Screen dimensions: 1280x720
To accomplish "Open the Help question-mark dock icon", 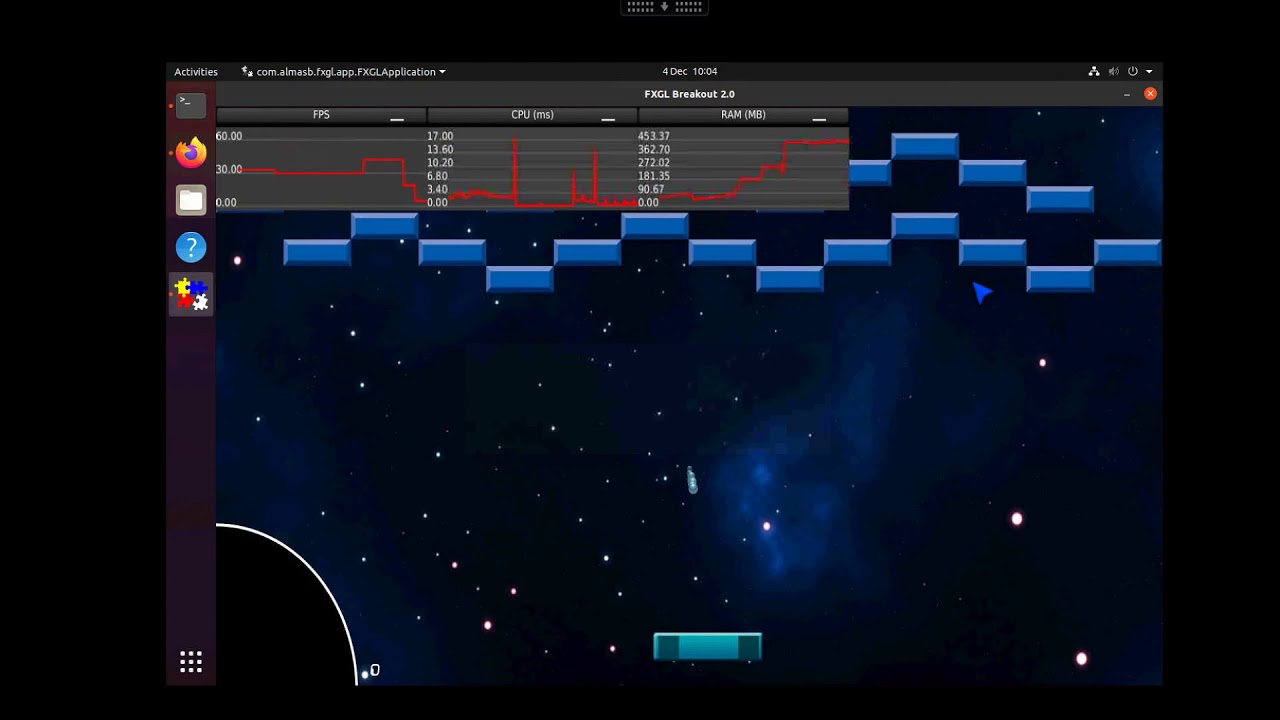I will (x=191, y=247).
